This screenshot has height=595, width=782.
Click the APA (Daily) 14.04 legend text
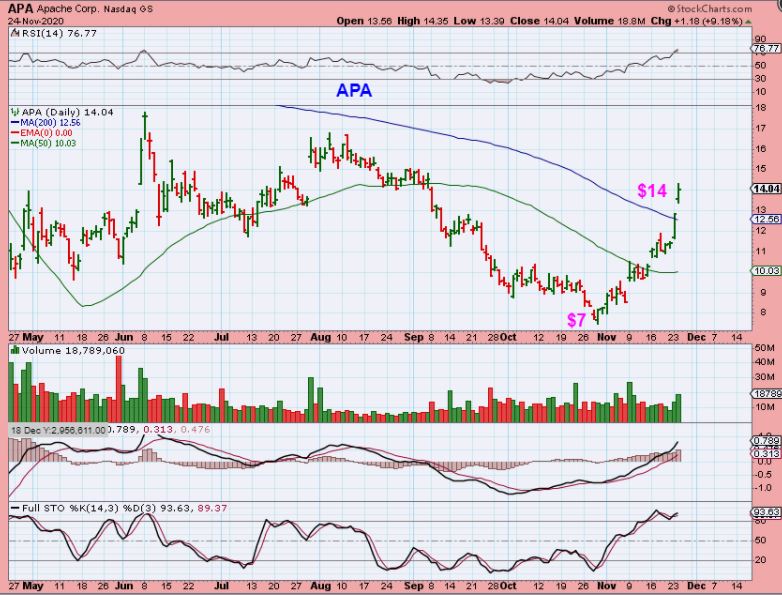pos(67,112)
